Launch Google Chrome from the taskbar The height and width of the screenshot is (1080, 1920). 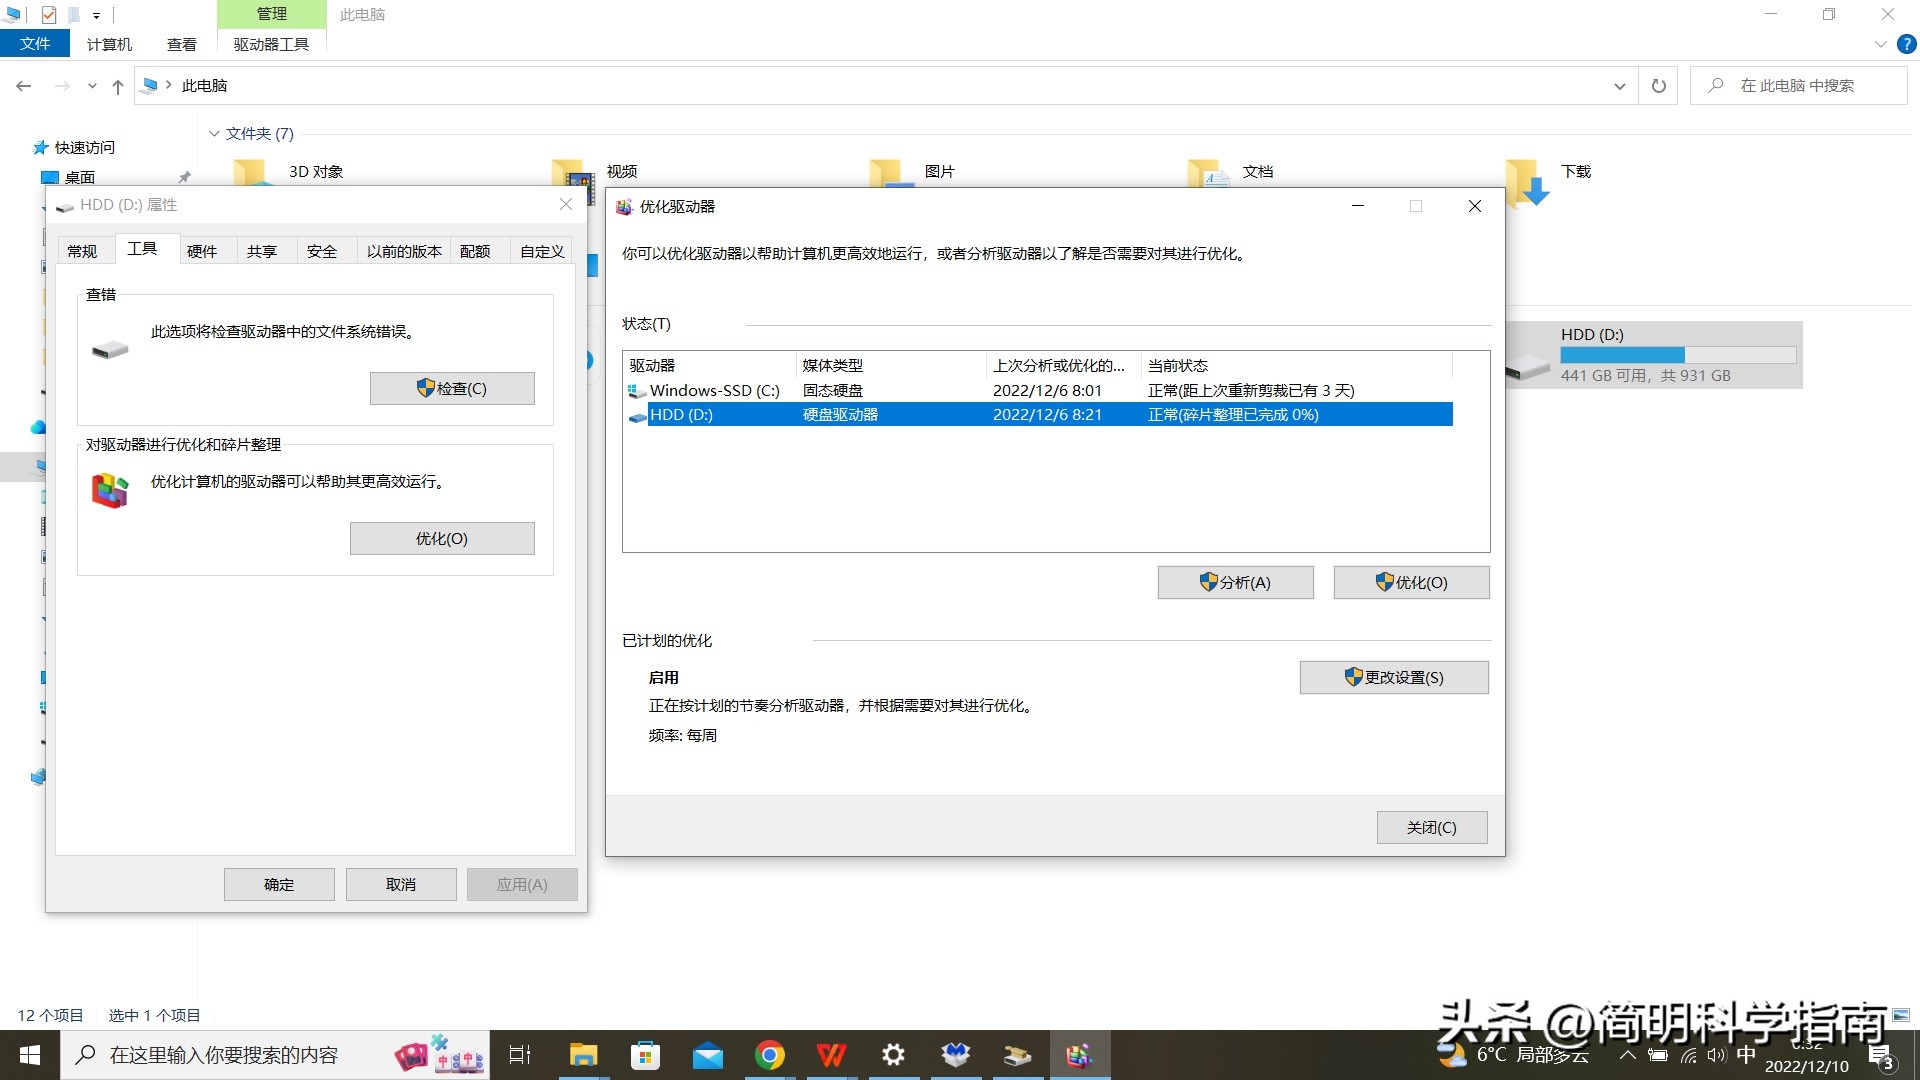(770, 1054)
